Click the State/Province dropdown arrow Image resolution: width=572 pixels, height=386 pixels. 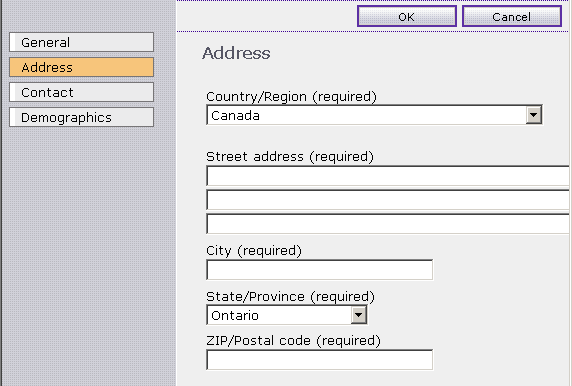(359, 315)
